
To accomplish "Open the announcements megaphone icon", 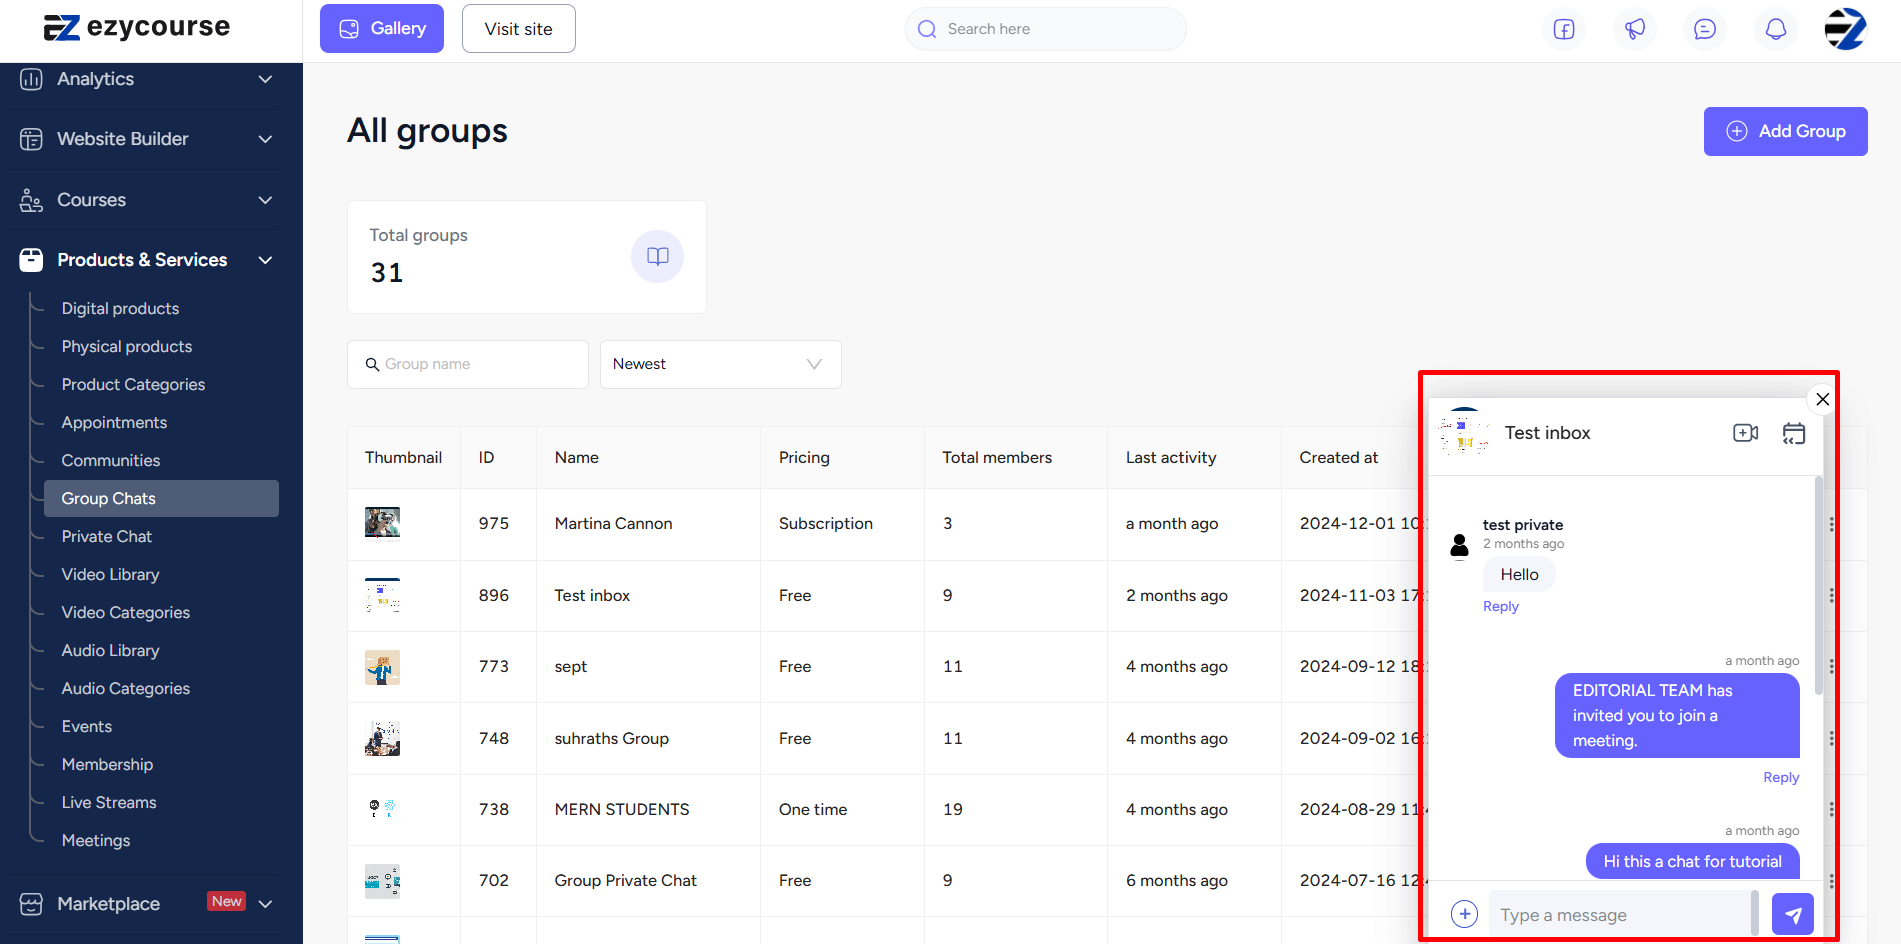I will (1635, 29).
